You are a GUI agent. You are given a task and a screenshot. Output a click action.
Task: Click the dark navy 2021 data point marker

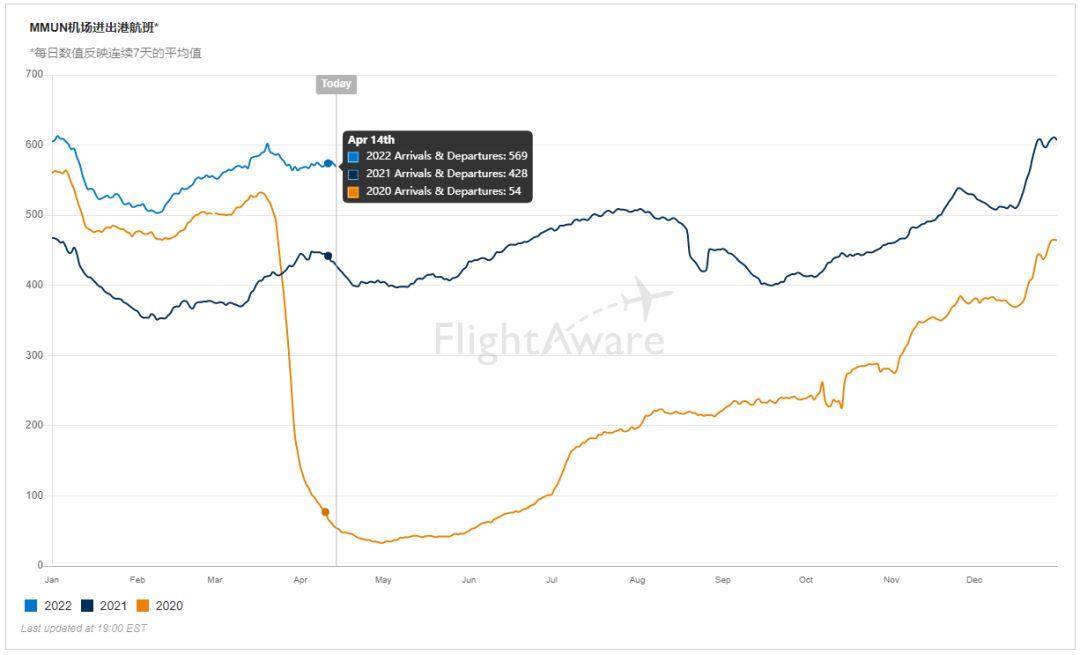pyautogui.click(x=328, y=256)
